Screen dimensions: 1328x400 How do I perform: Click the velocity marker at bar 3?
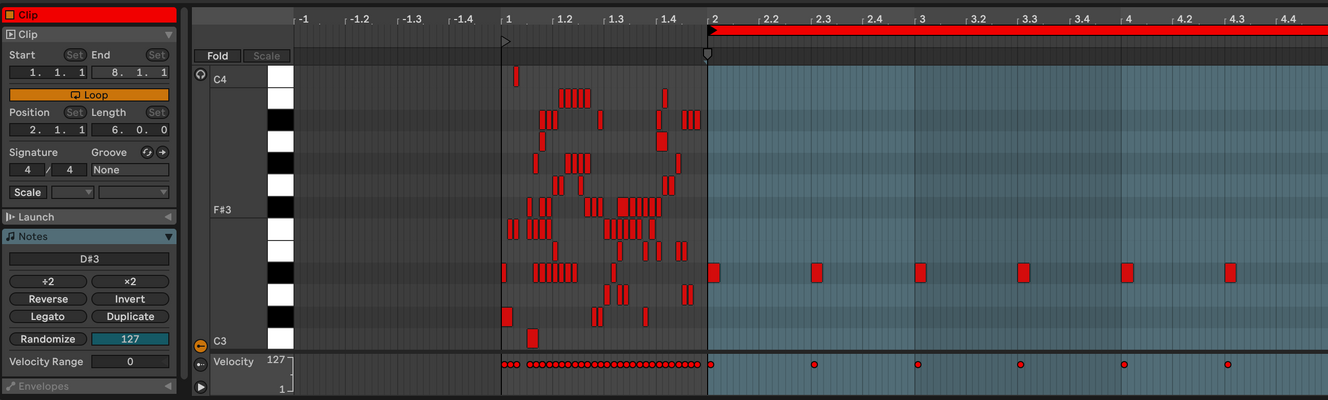click(x=917, y=365)
